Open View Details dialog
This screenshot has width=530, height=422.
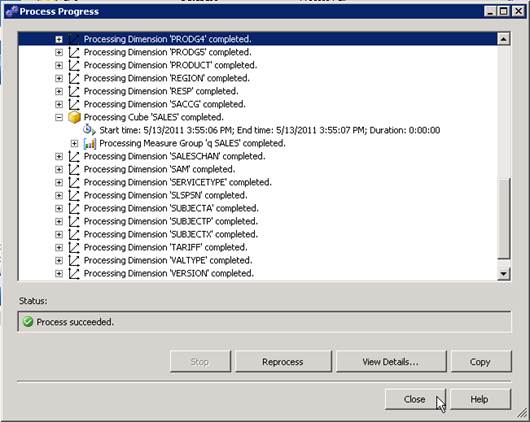(391, 362)
